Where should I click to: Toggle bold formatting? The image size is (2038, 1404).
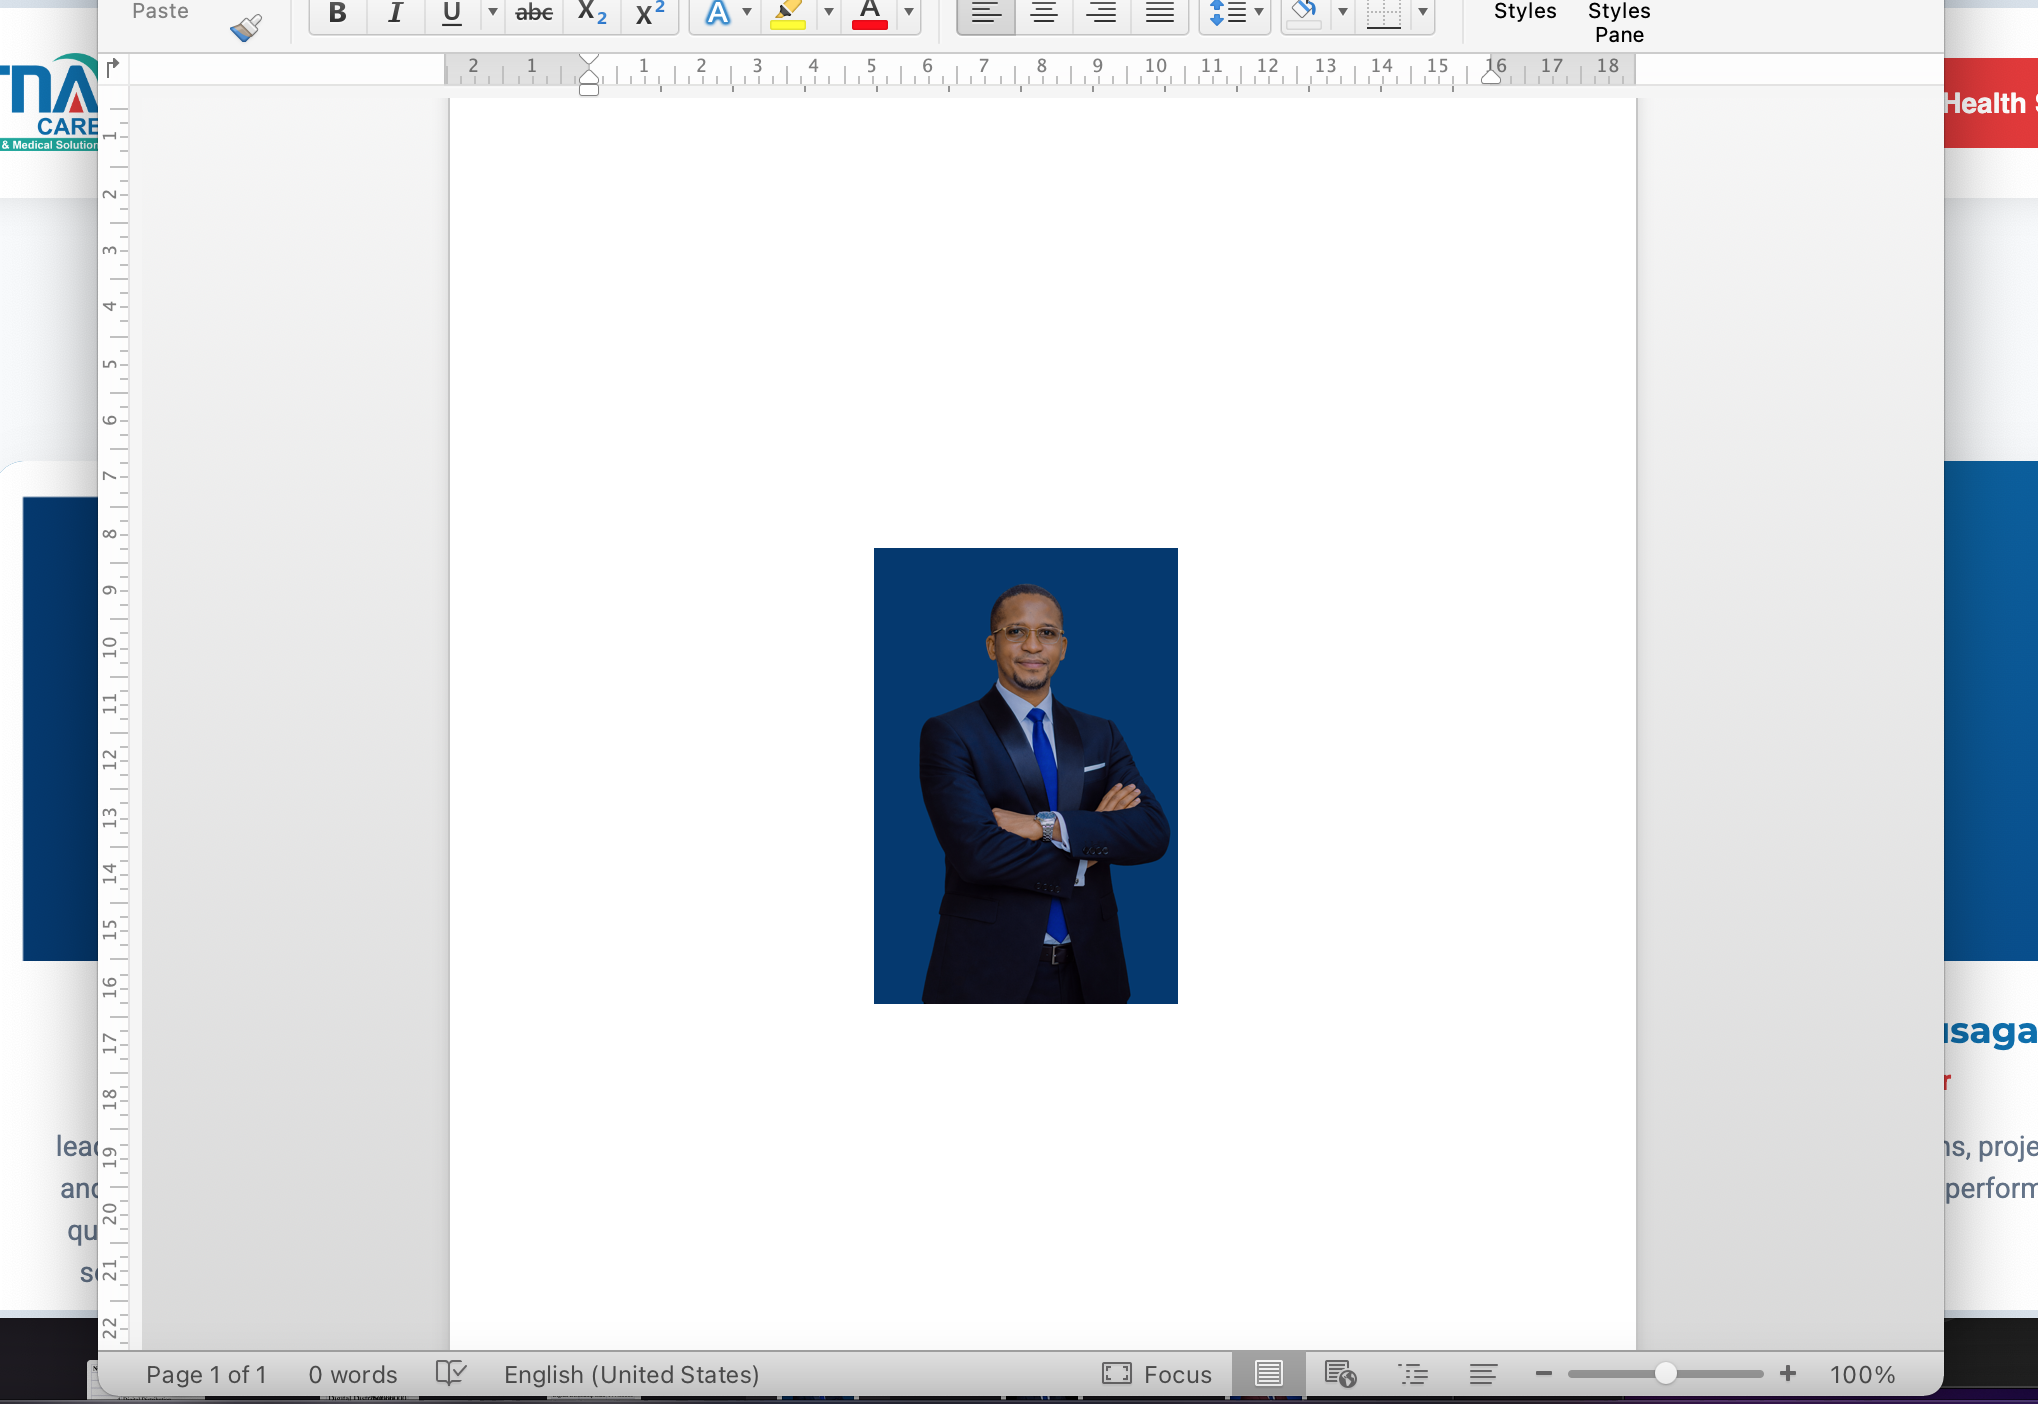point(338,13)
